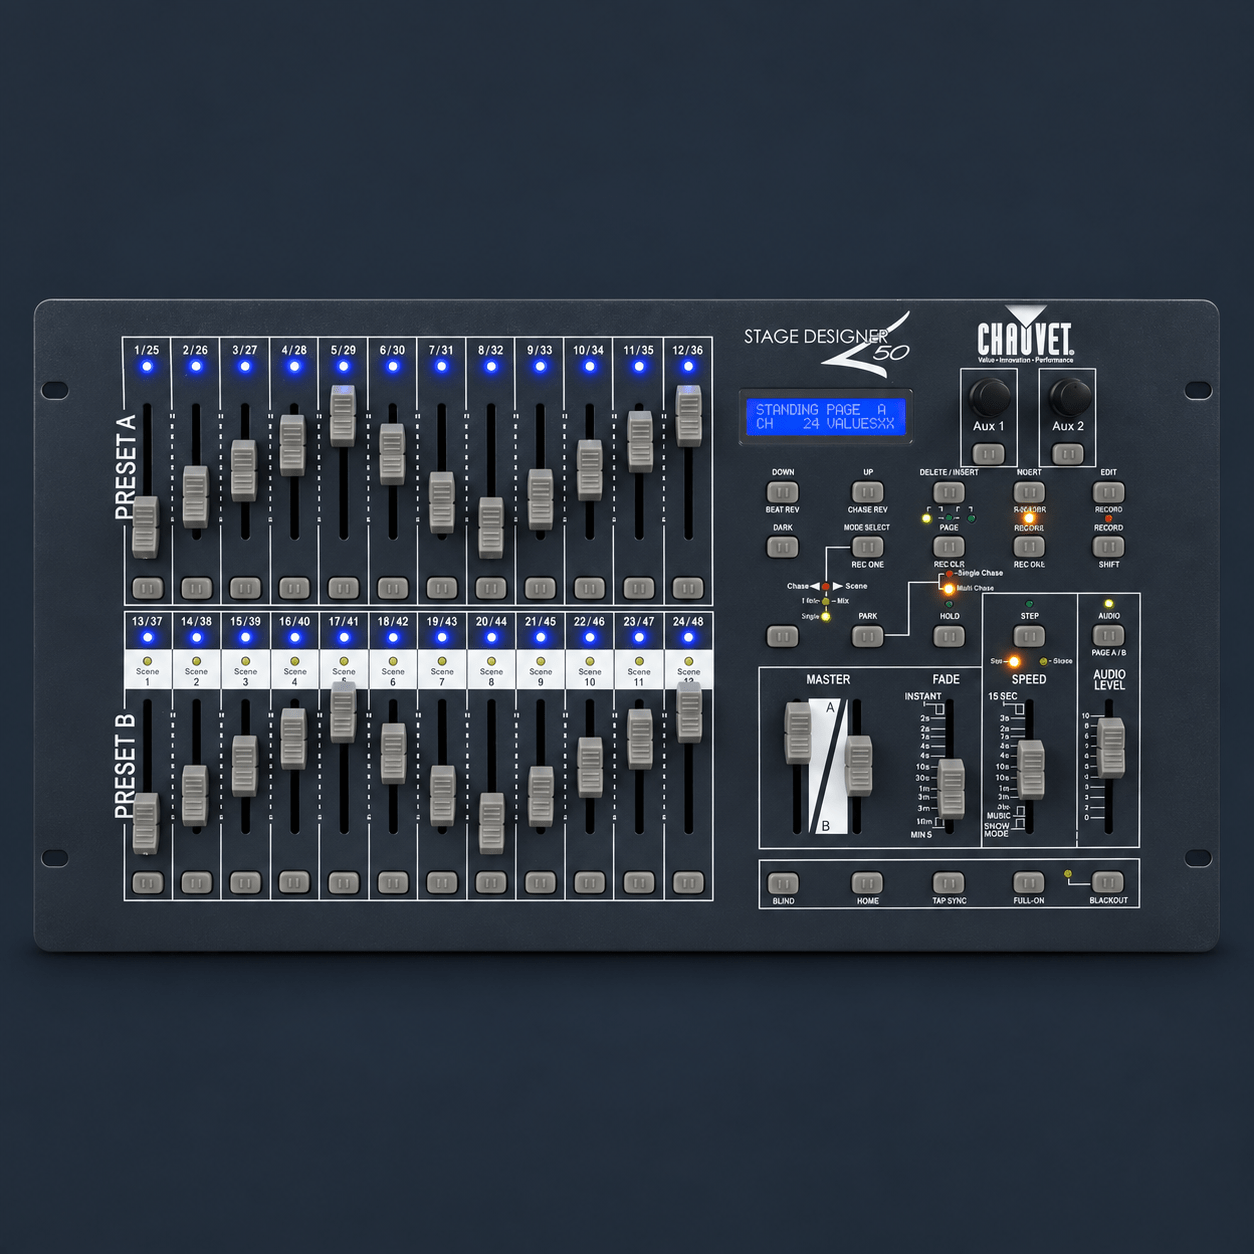Click the DOWN / BEAT REV button
1254x1254 pixels.
[x=783, y=492]
